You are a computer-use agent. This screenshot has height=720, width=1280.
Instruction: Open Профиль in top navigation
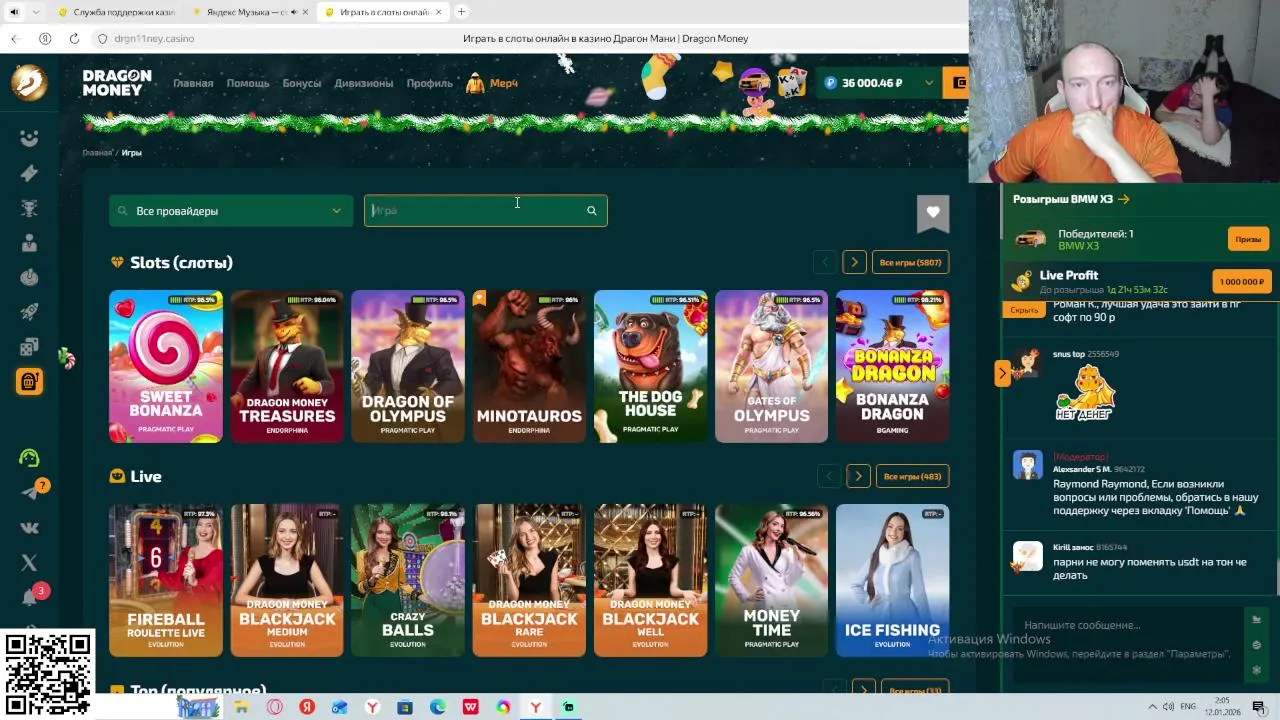pyautogui.click(x=430, y=83)
